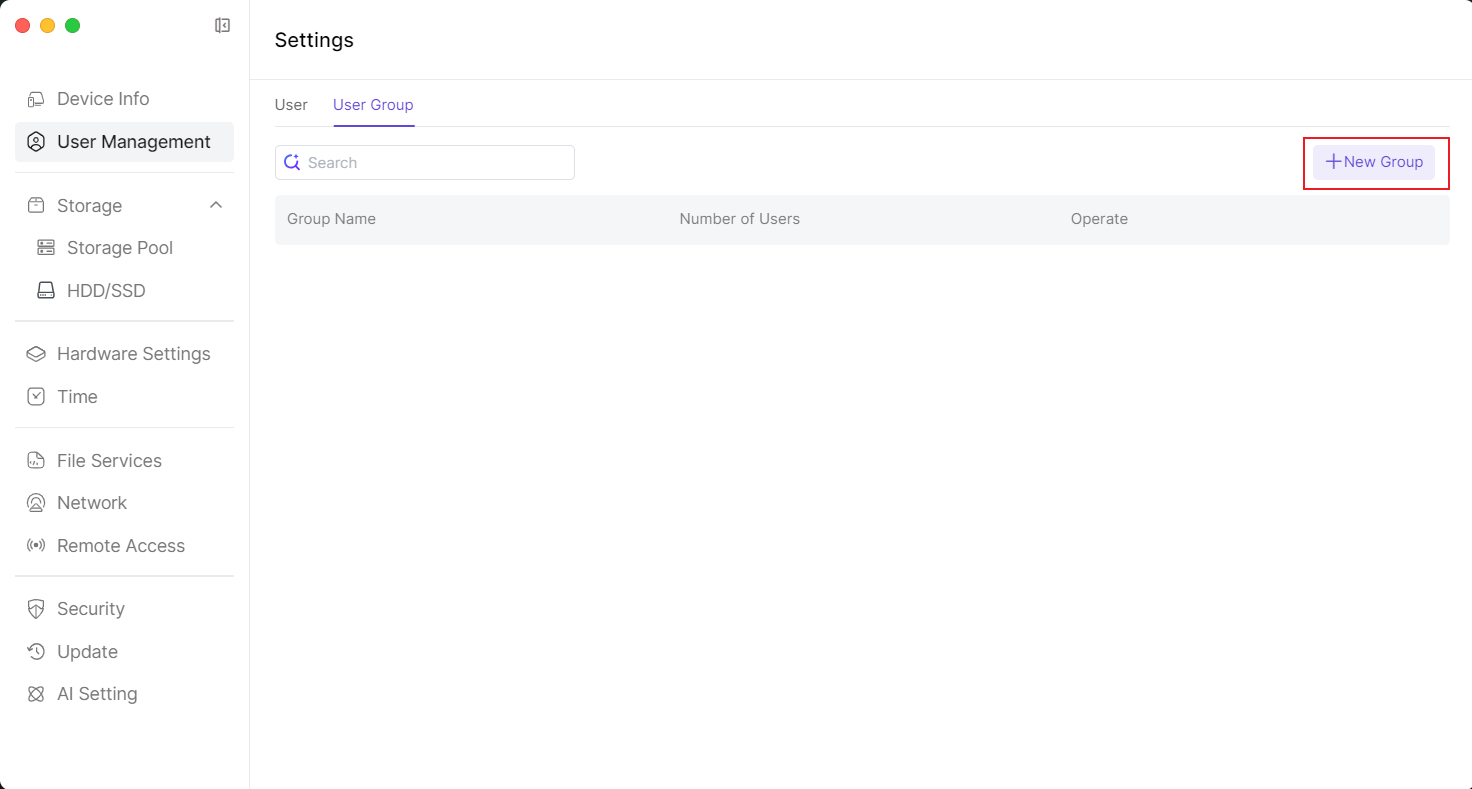1472x789 pixels.
Task: Open File Services via its icon
Action: click(36, 461)
